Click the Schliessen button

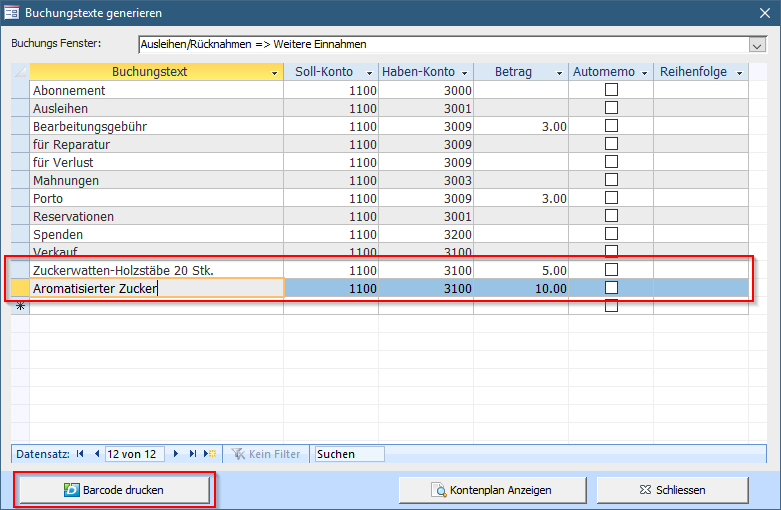click(x=672, y=490)
